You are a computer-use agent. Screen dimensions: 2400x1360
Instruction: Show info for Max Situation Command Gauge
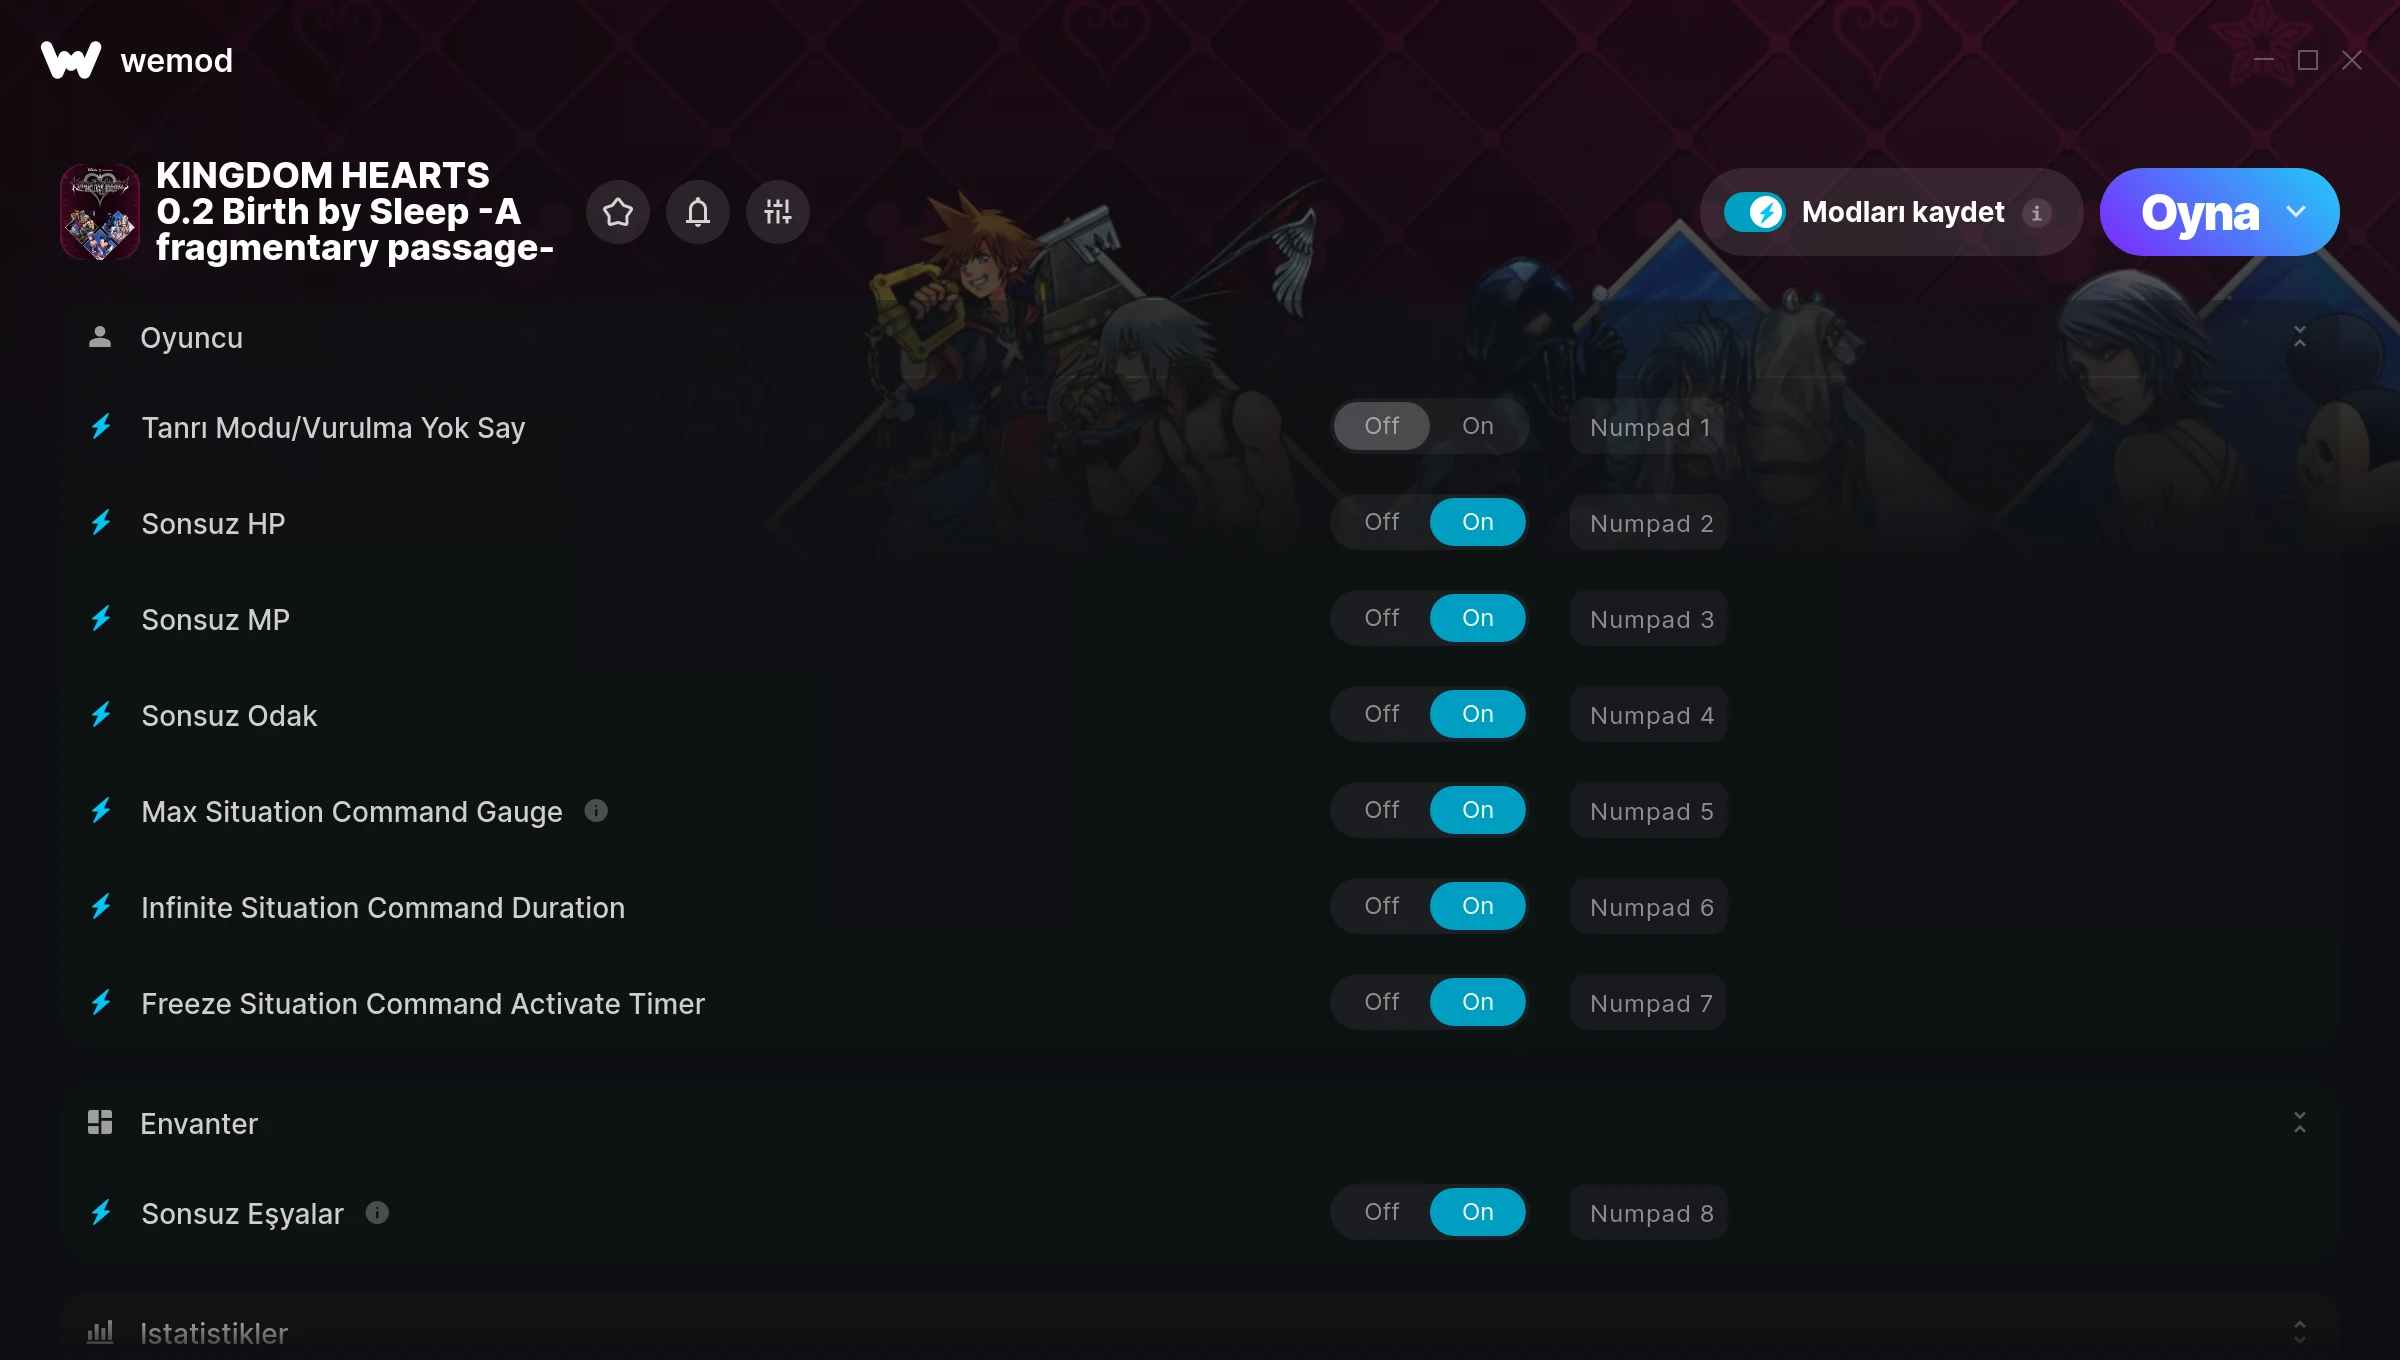pos(596,811)
